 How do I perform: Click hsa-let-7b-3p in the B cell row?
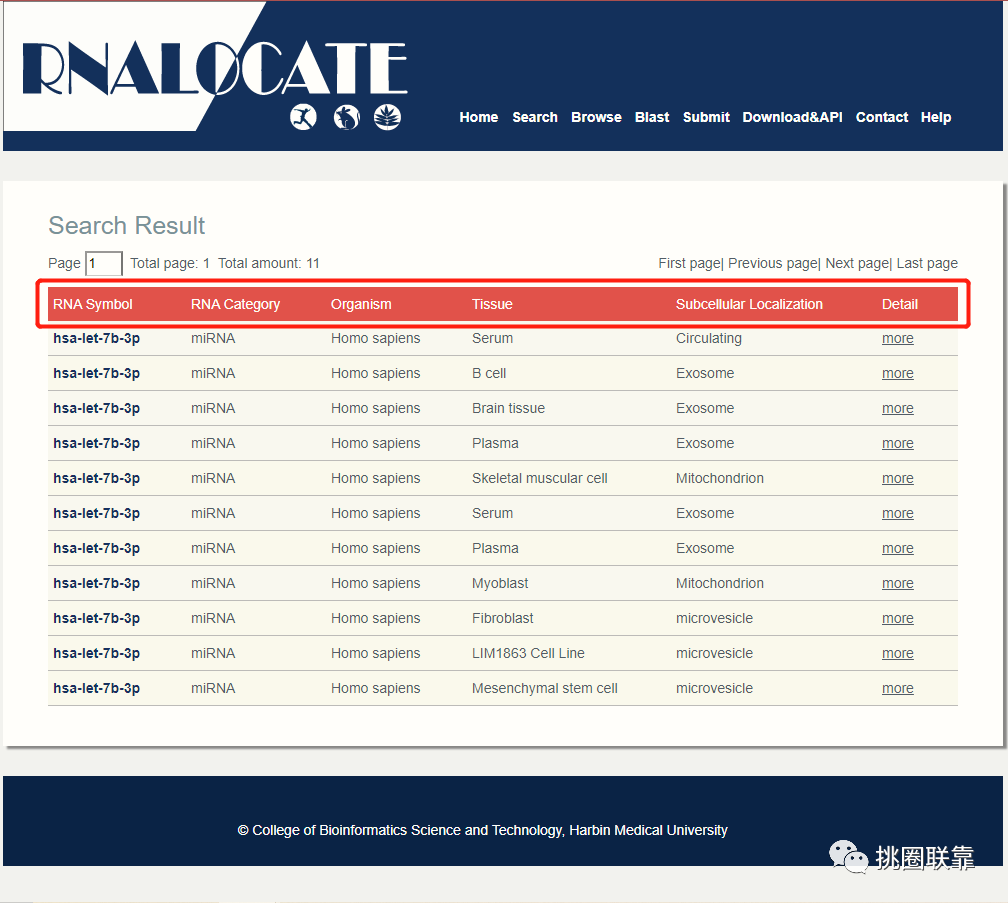click(x=96, y=373)
